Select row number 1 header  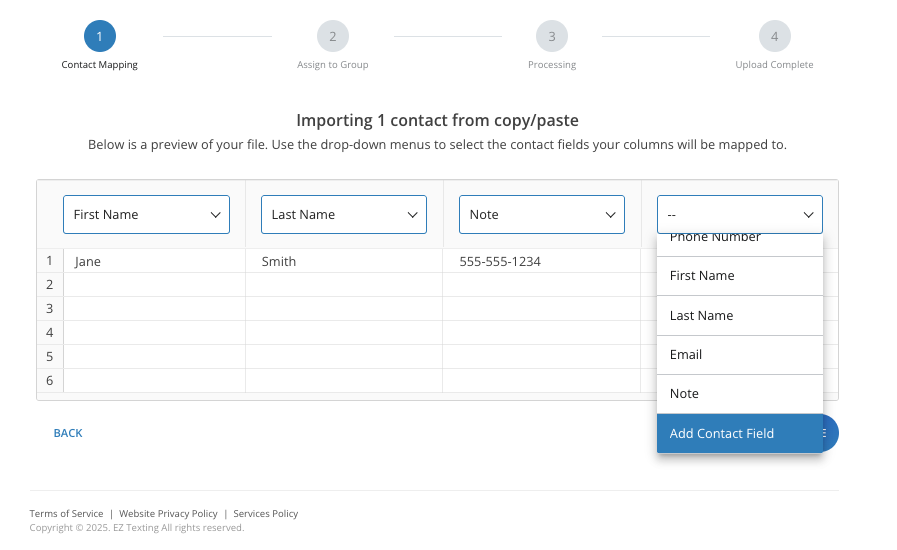[x=50, y=261]
